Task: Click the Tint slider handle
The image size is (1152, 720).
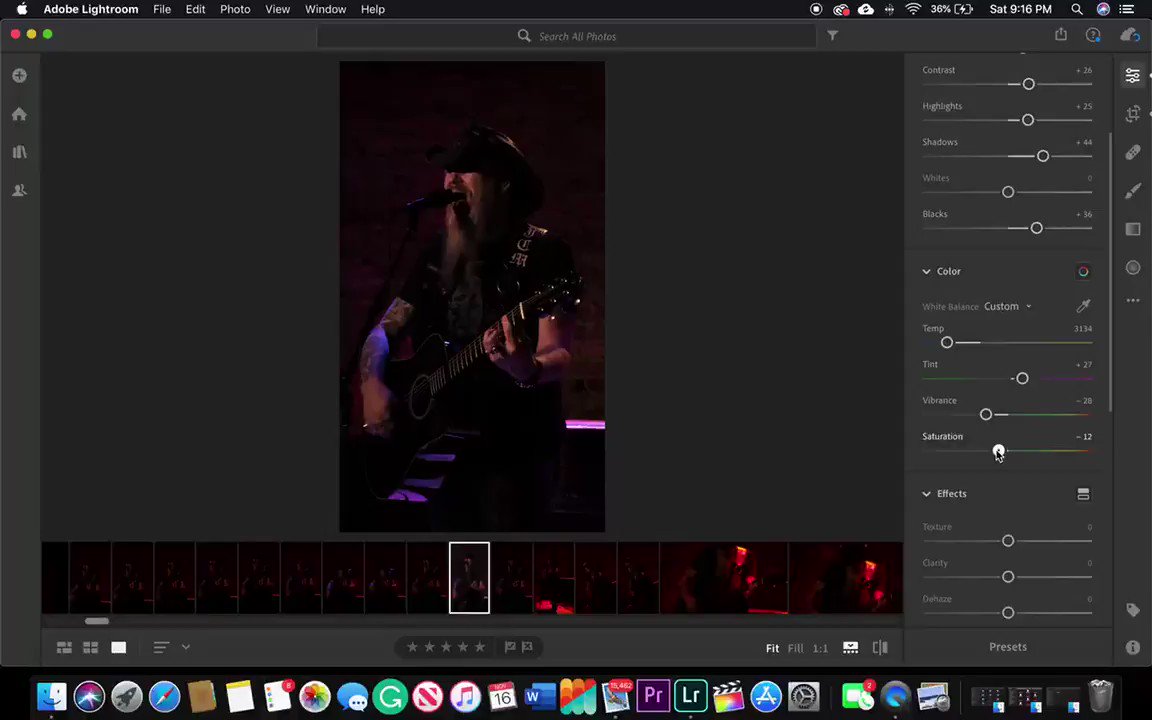Action: pyautogui.click(x=1022, y=378)
